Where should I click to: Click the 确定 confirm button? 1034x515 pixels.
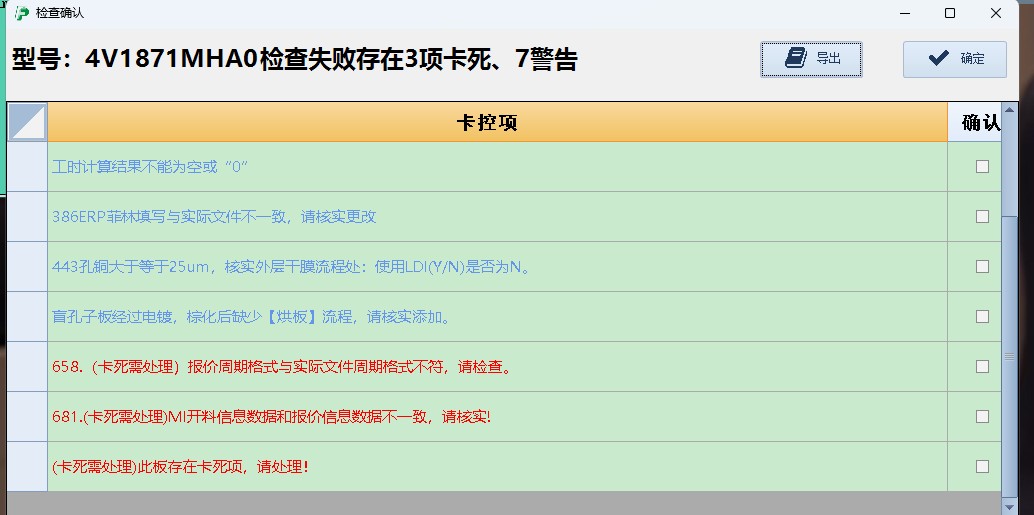click(954, 59)
